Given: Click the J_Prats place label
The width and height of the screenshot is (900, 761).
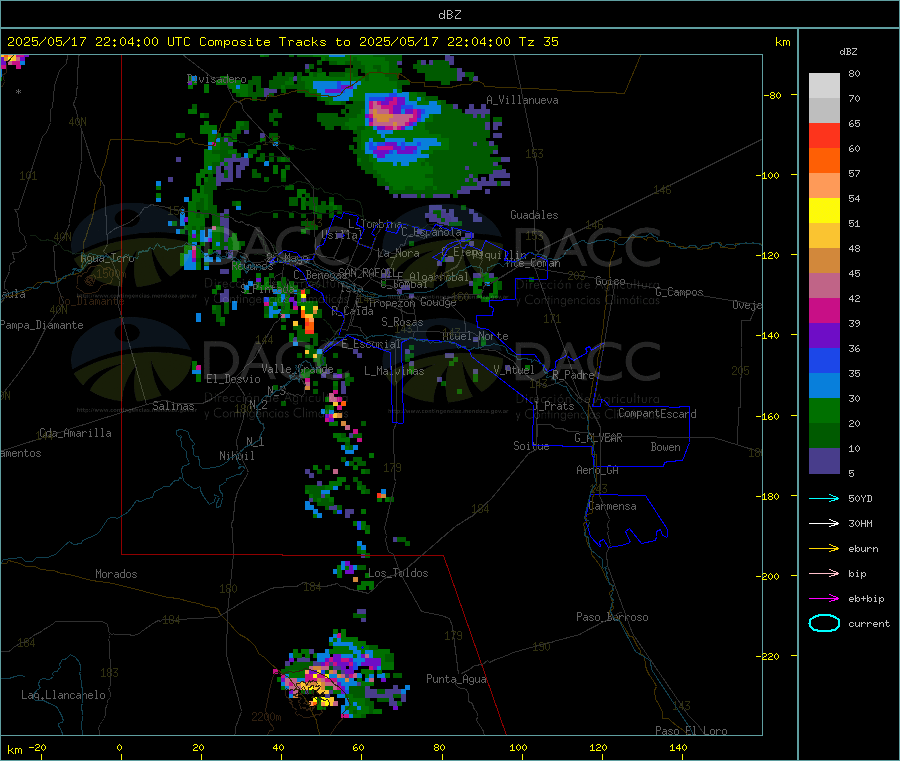Looking at the screenshot, I should pos(554,406).
